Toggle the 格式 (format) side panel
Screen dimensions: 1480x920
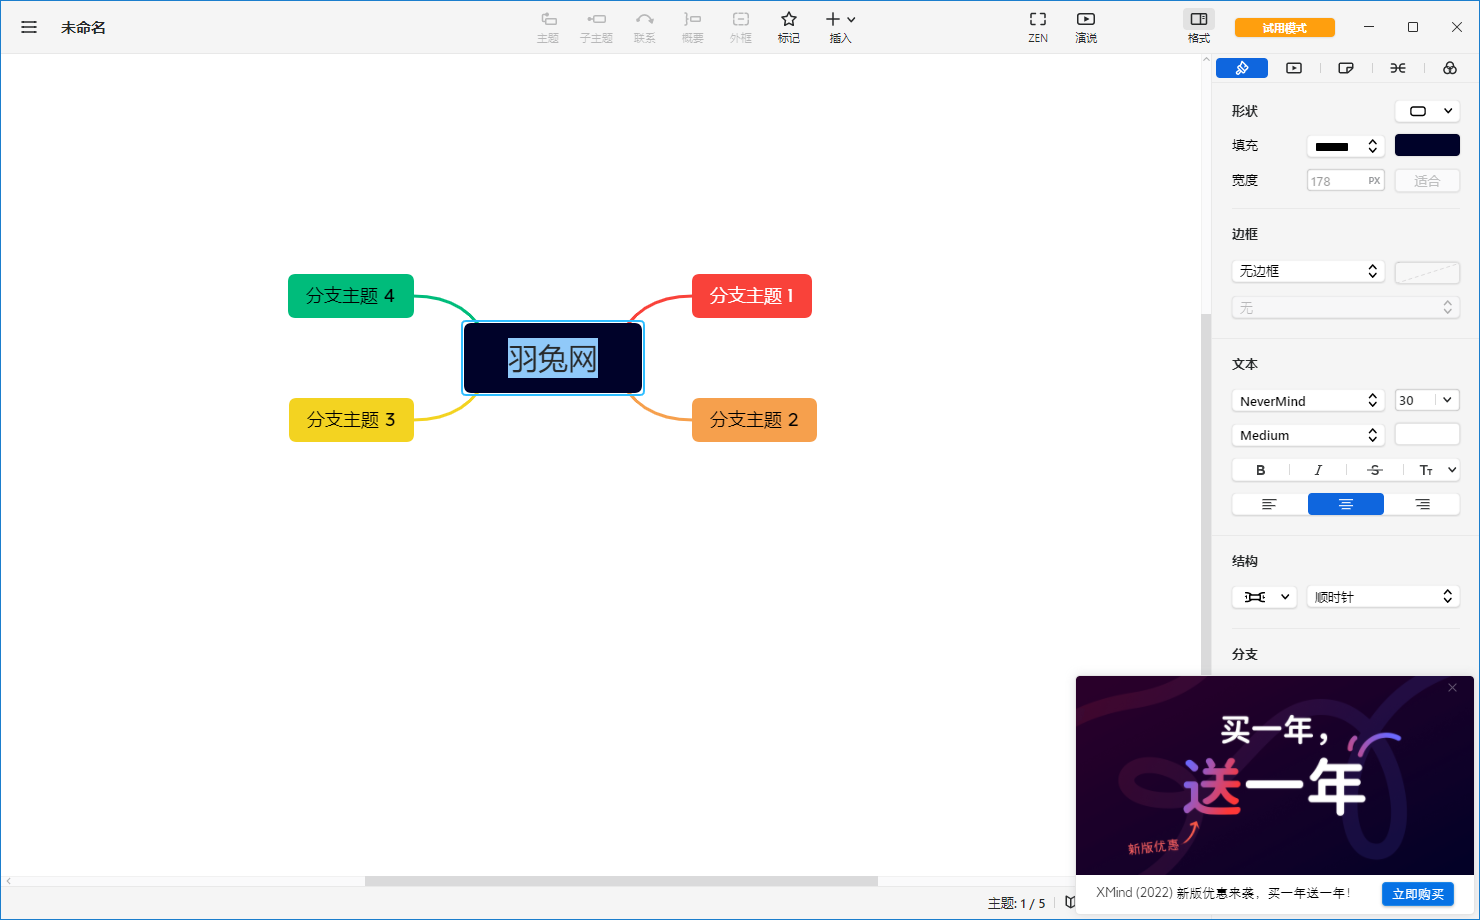1199,27
